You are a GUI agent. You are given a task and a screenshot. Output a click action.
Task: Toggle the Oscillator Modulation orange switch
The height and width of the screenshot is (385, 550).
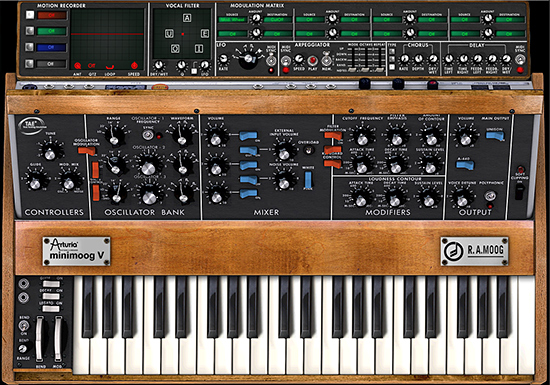point(86,151)
